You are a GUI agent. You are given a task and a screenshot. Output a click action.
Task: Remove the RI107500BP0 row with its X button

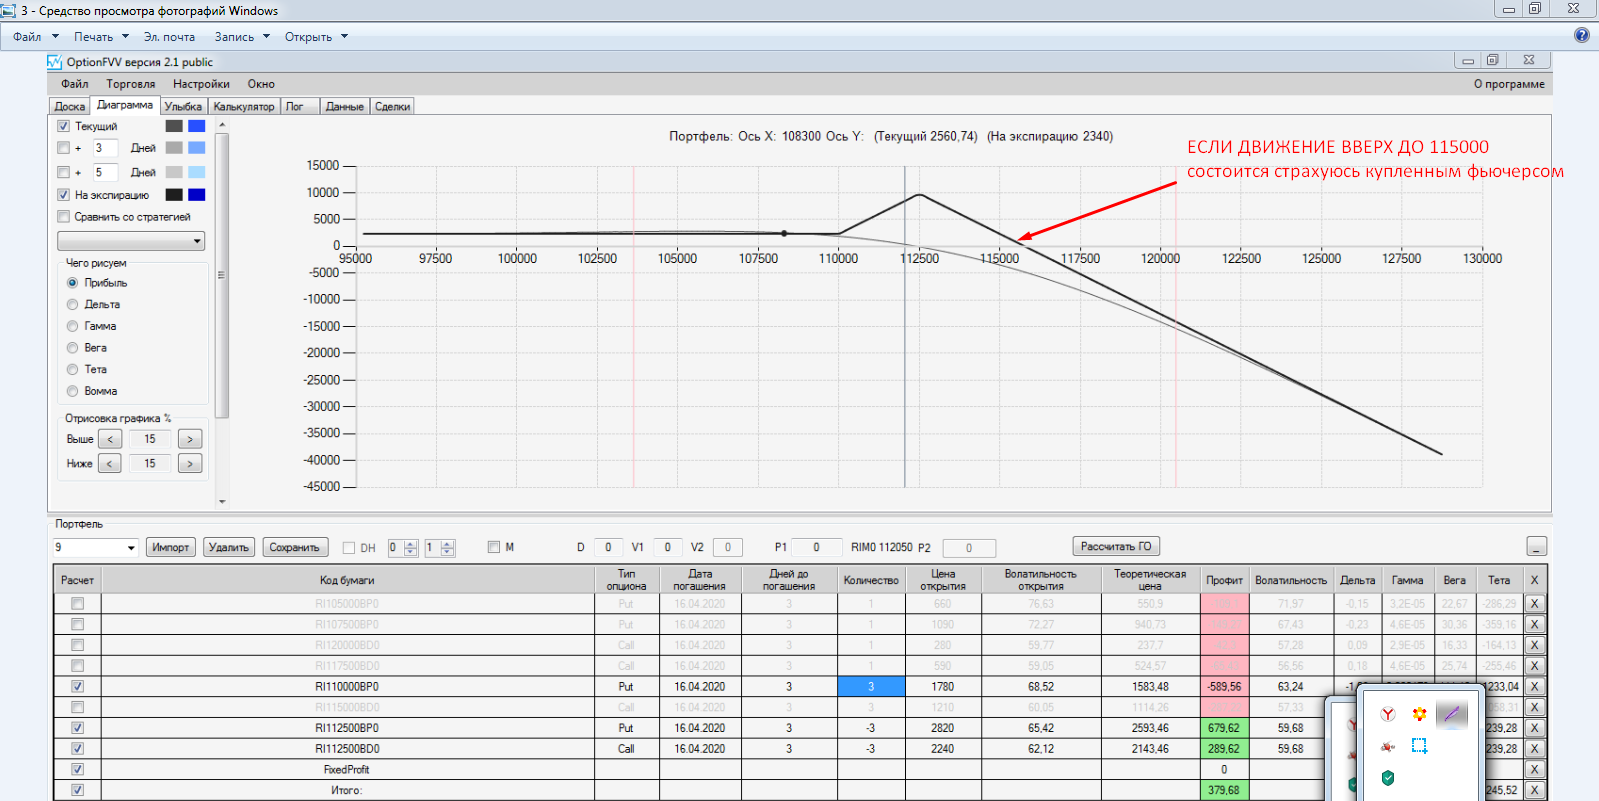click(1534, 624)
